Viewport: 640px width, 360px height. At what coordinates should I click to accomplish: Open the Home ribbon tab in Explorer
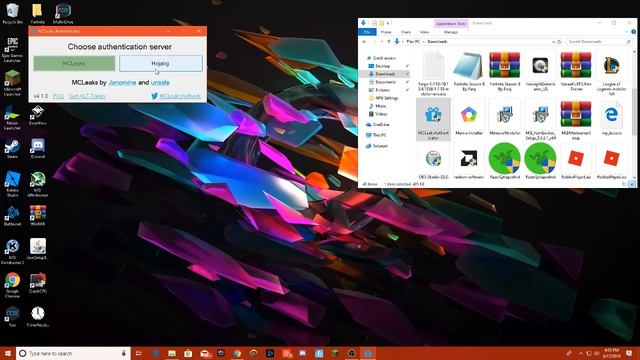click(386, 32)
